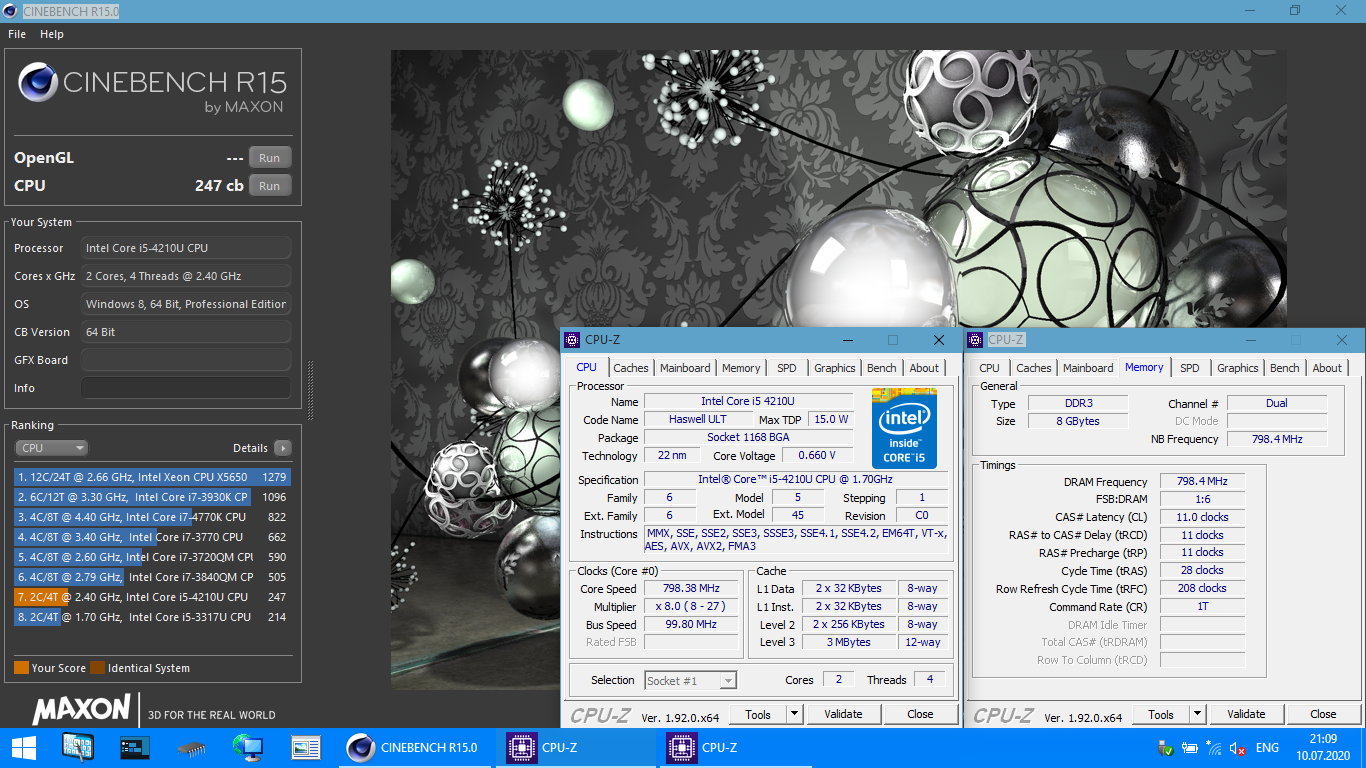Click the panel splitter handle beside Your System

point(310,390)
